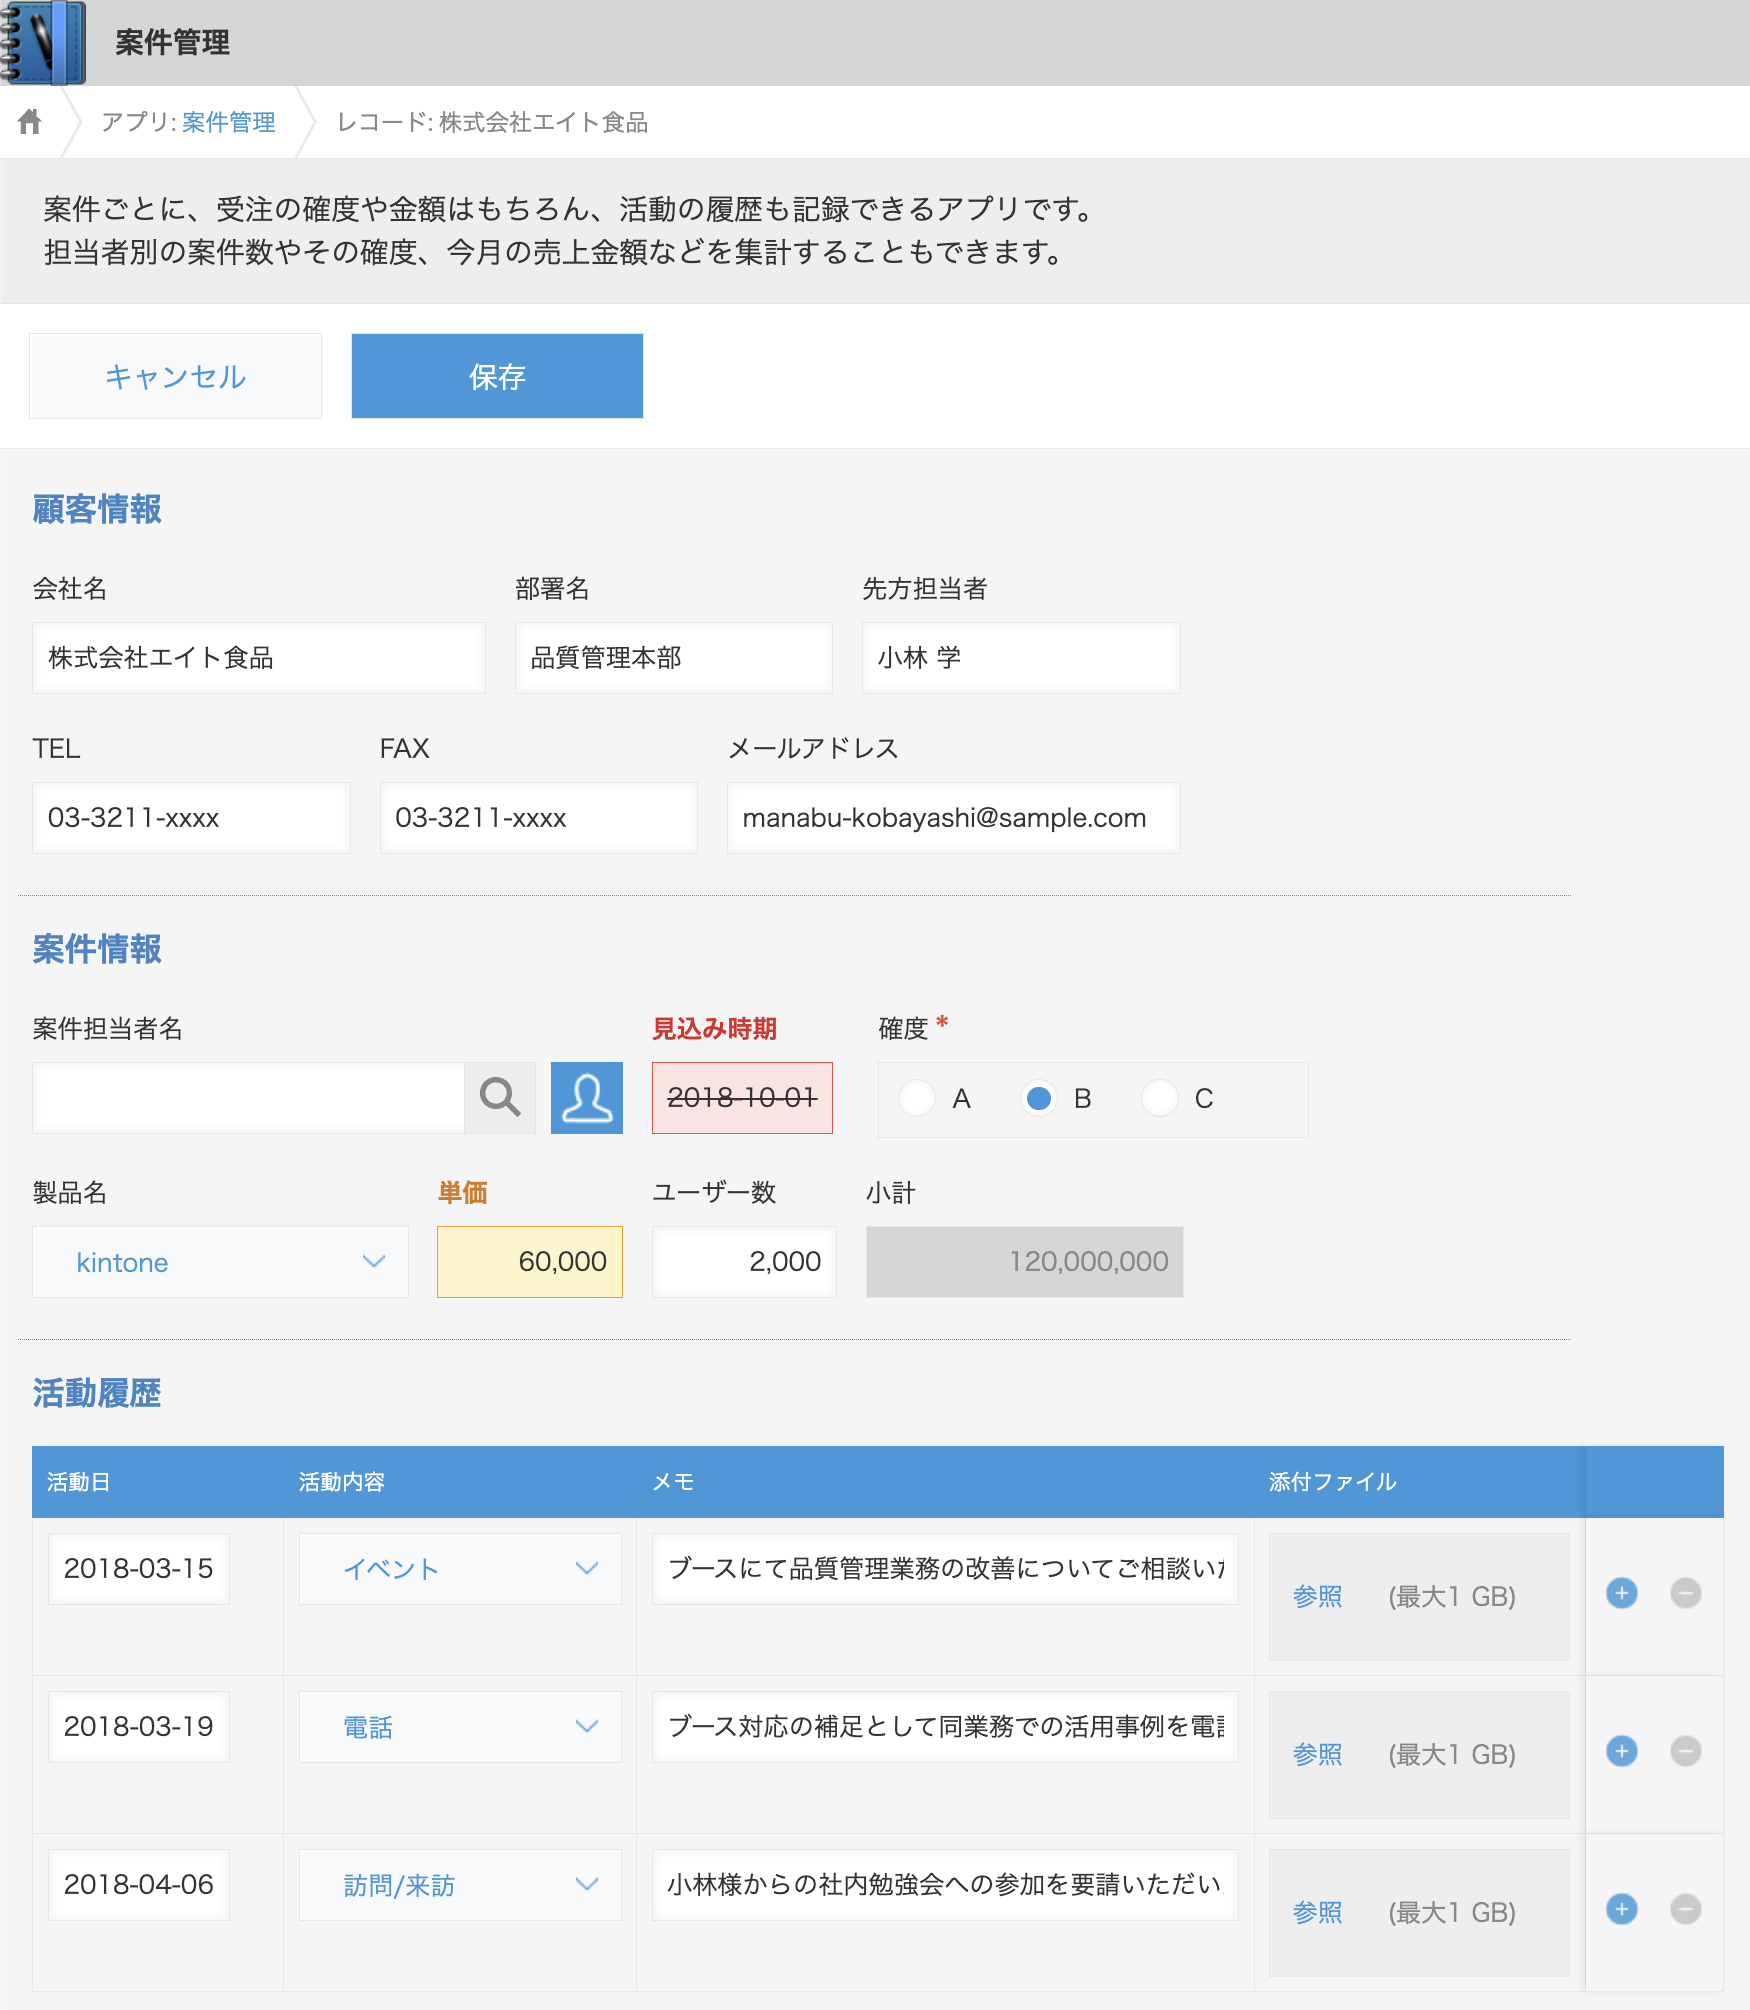Click the 保存 save button
The width and height of the screenshot is (1750, 2010).
pos(496,376)
